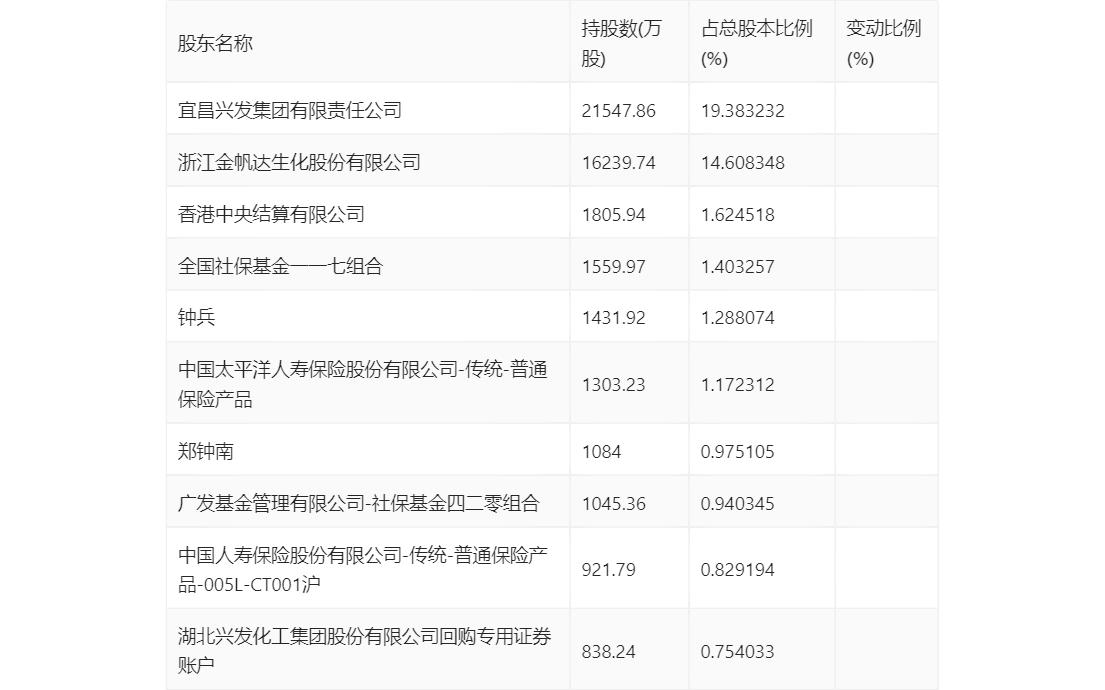Image resolution: width=1105 pixels, height=690 pixels.
Task: Select shareholder 宜昌兴发集团有限责任公司
Action: [x=290, y=110]
